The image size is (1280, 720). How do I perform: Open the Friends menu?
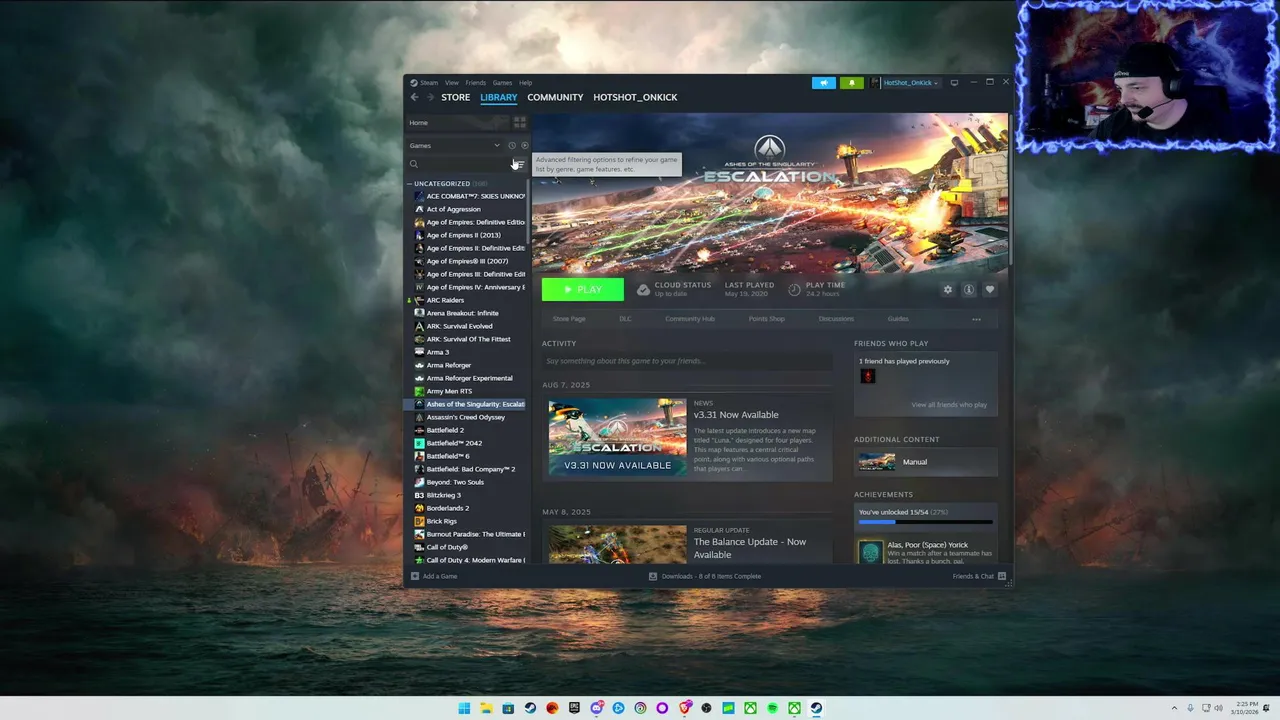click(x=475, y=83)
